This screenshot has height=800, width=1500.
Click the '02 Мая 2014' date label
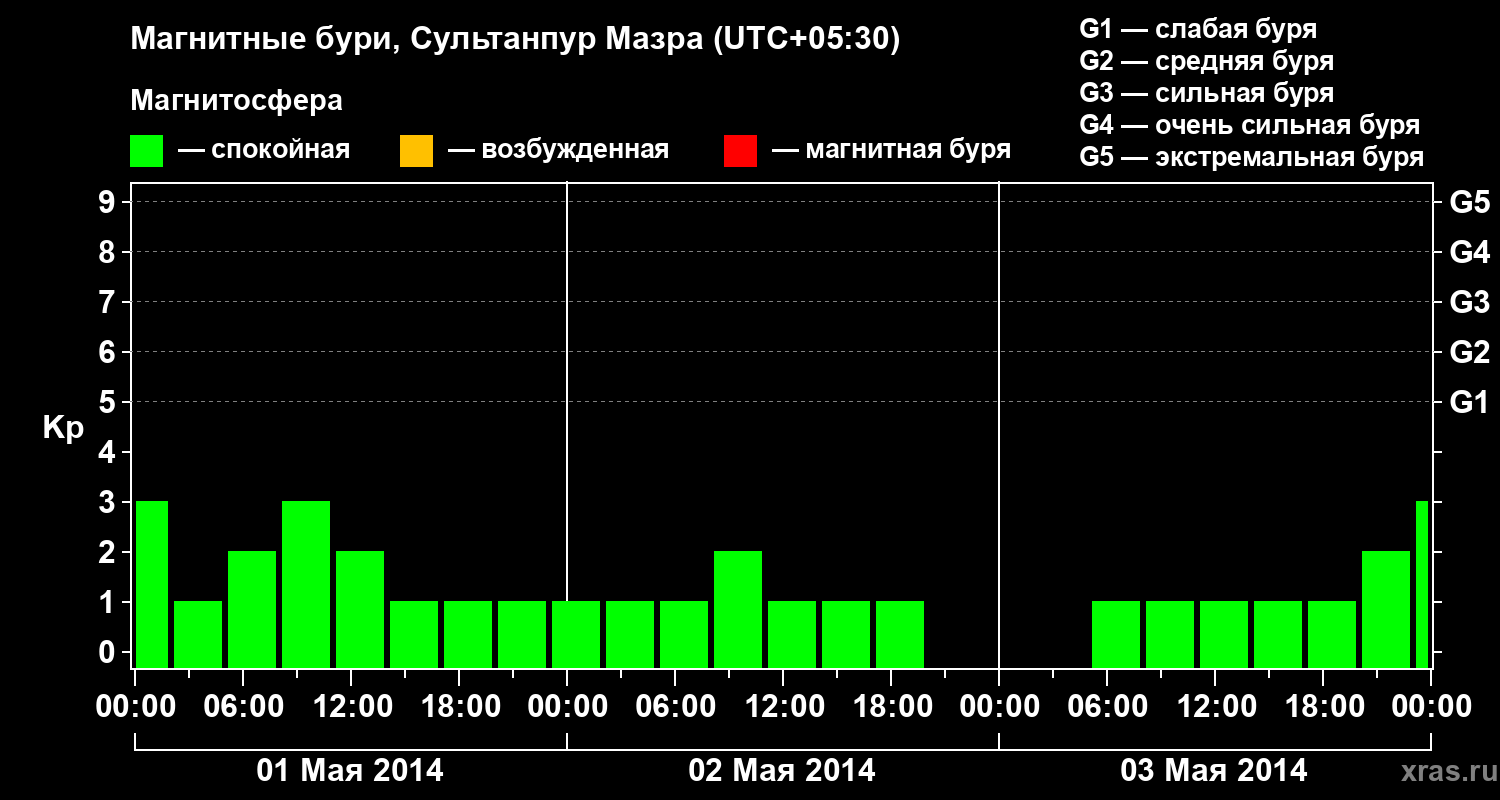pyautogui.click(x=782, y=771)
